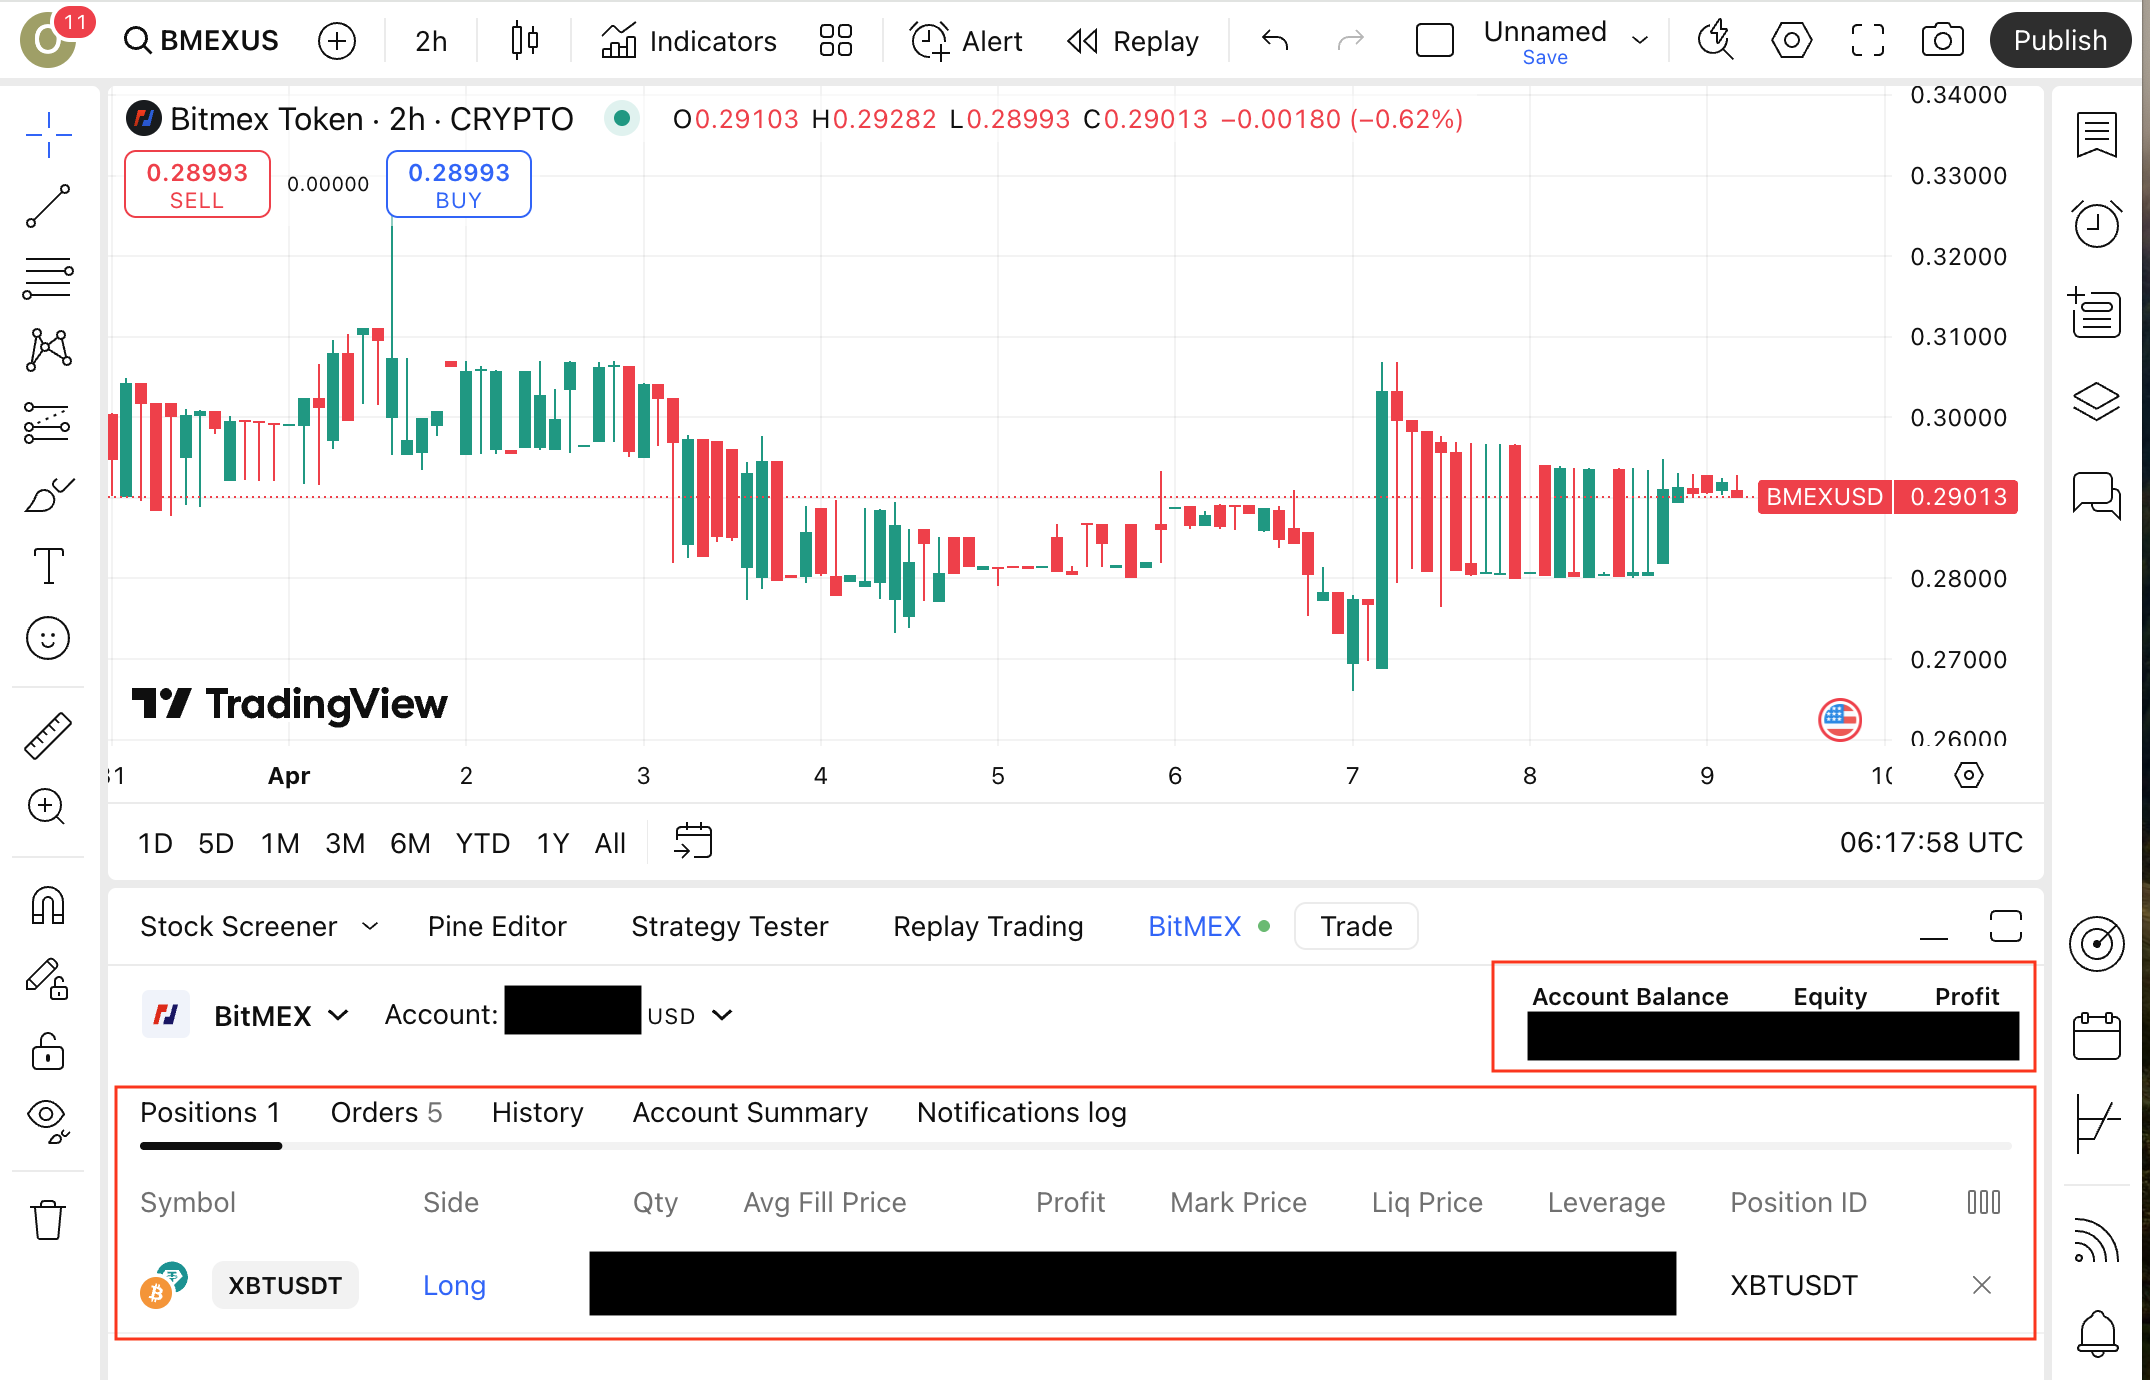Open the candlestick chart style selector
The image size is (2150, 1380).
(x=524, y=41)
